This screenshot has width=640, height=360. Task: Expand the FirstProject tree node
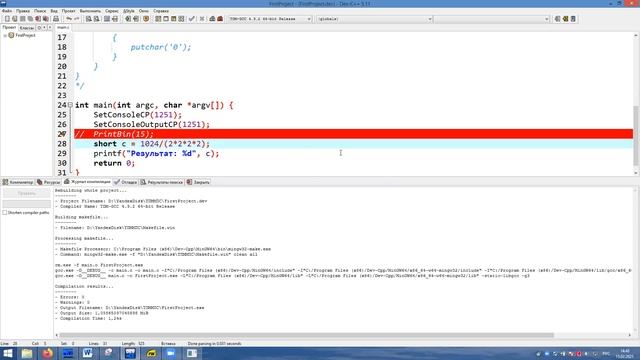click(5, 36)
